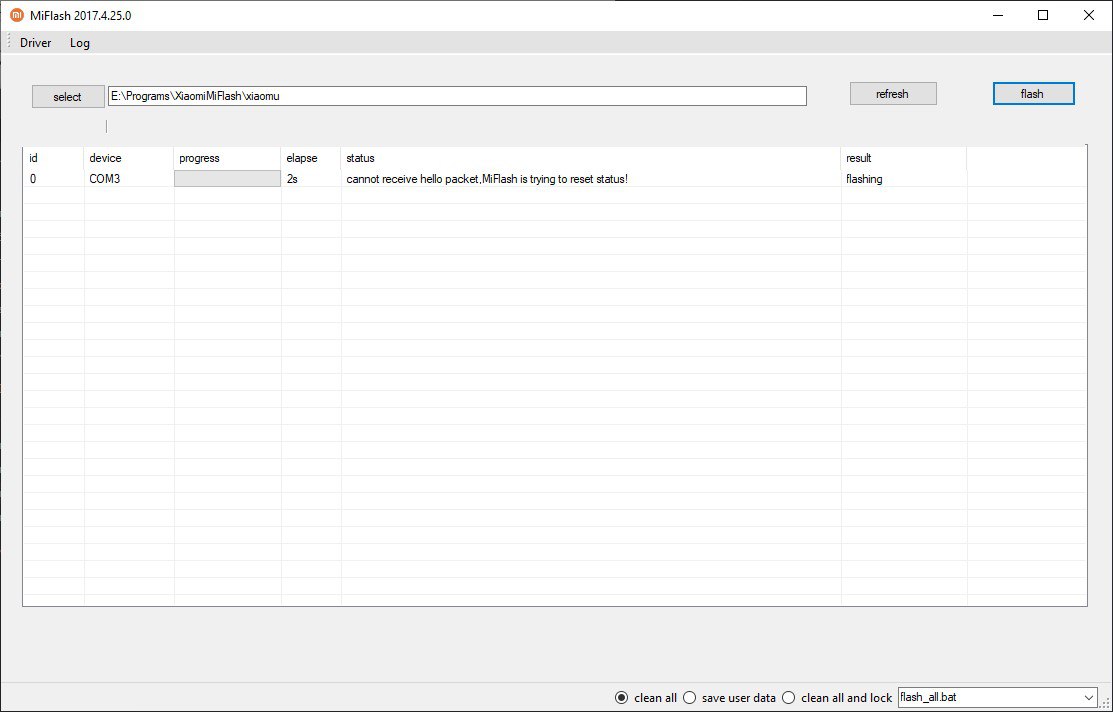Click the progress column header
Screen dimensions: 1113x712
pos(227,158)
